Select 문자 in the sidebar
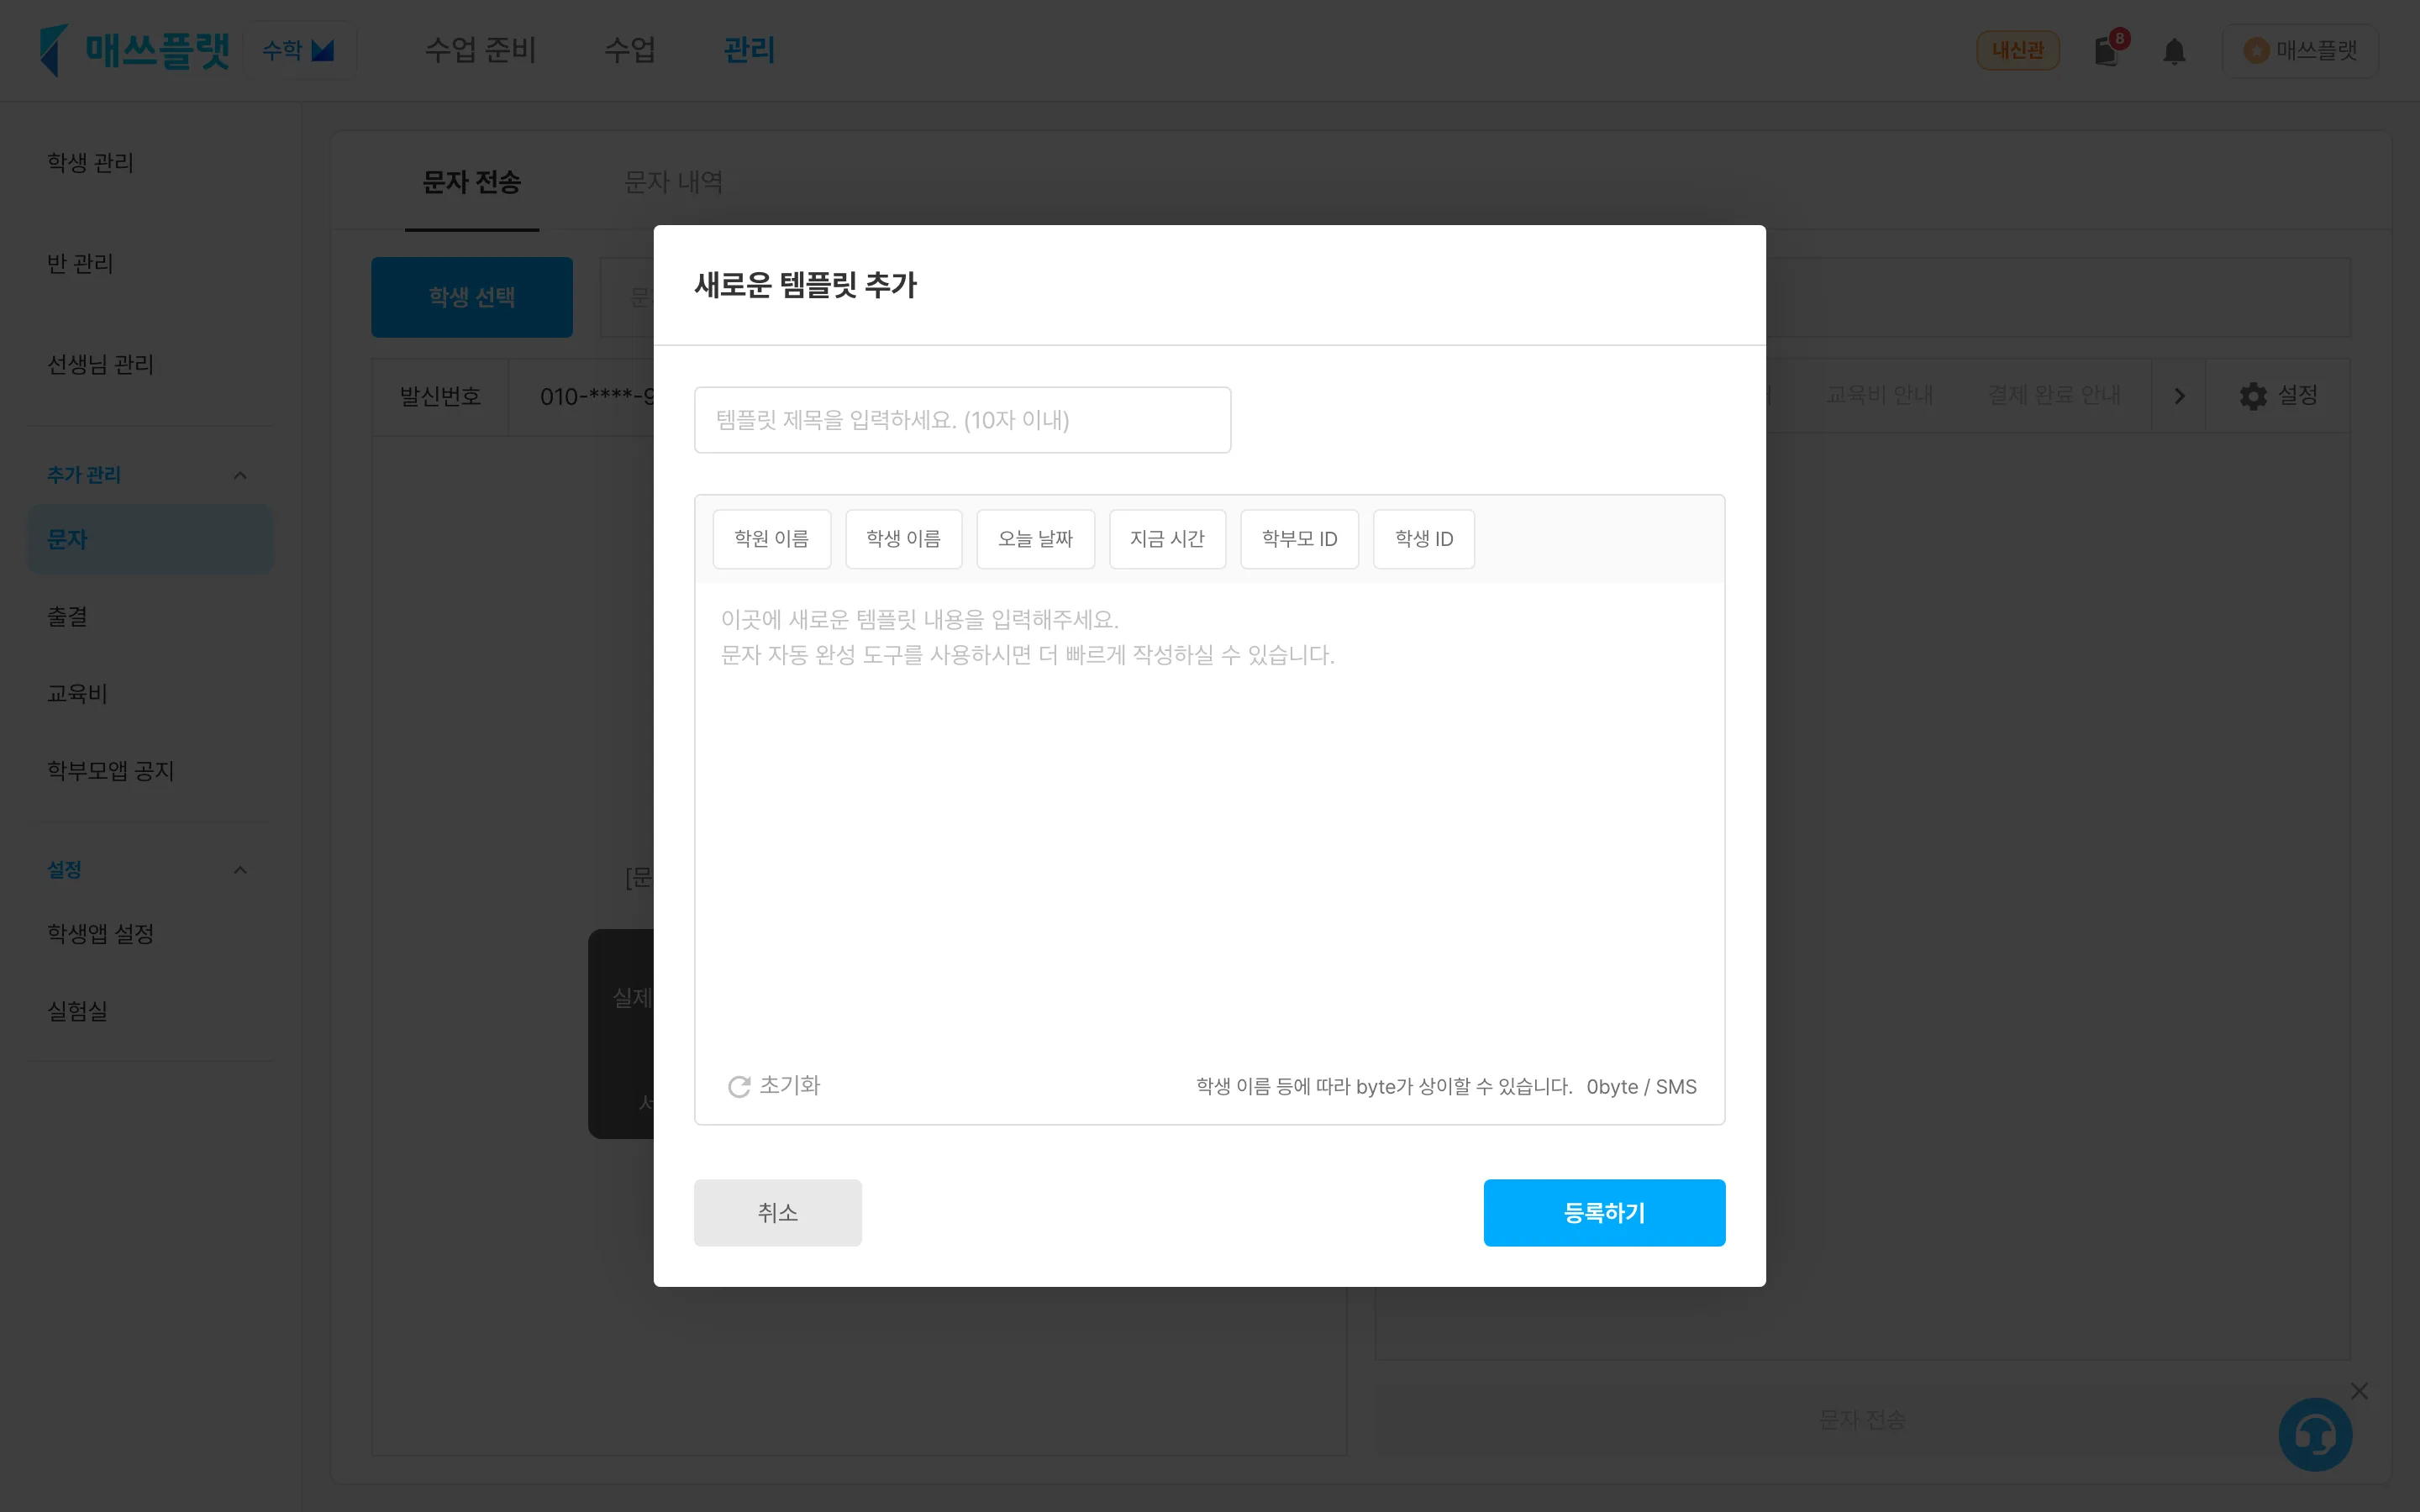The image size is (2420, 1512). 150,540
